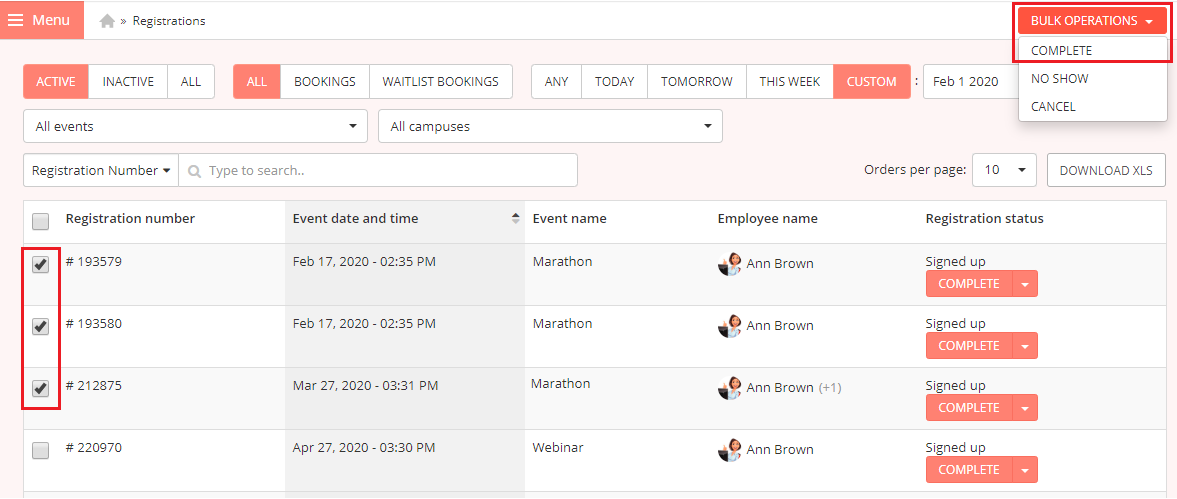1177x499 pixels.
Task: Click the search magnifier icon
Action: coord(194,171)
